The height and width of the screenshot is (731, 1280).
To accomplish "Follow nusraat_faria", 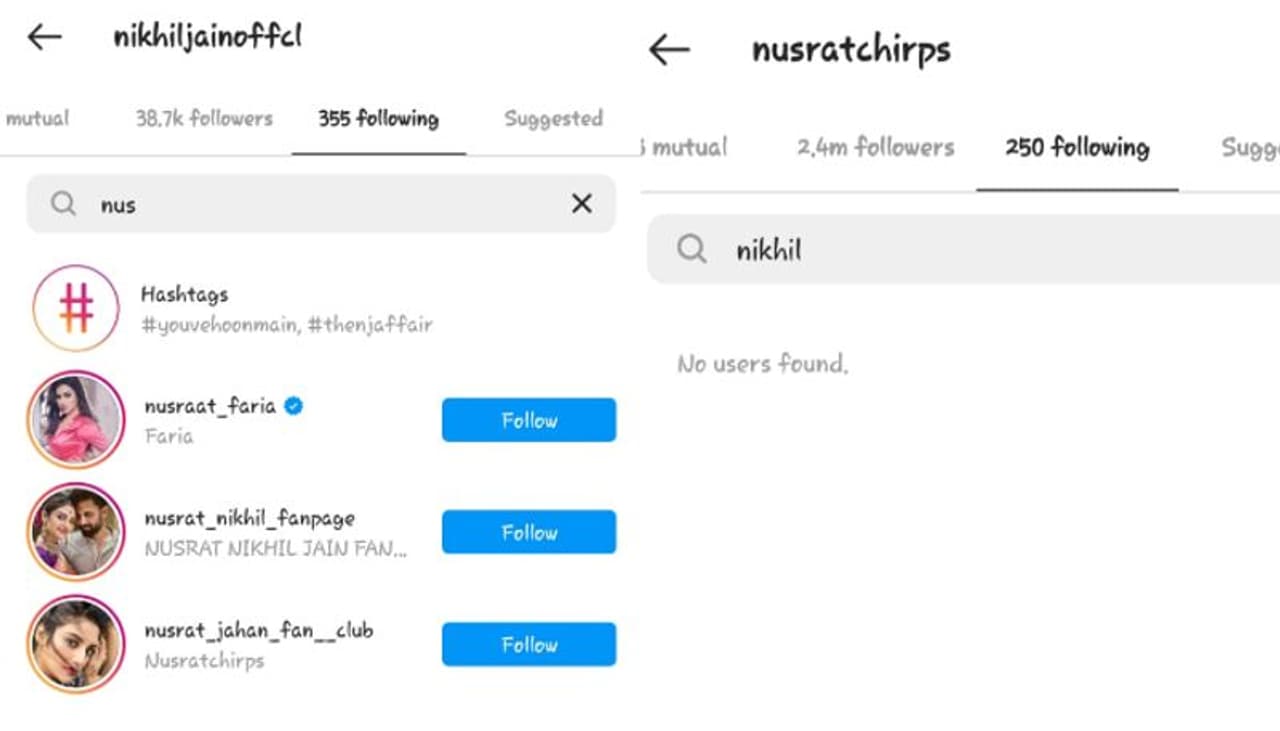I will [529, 420].
